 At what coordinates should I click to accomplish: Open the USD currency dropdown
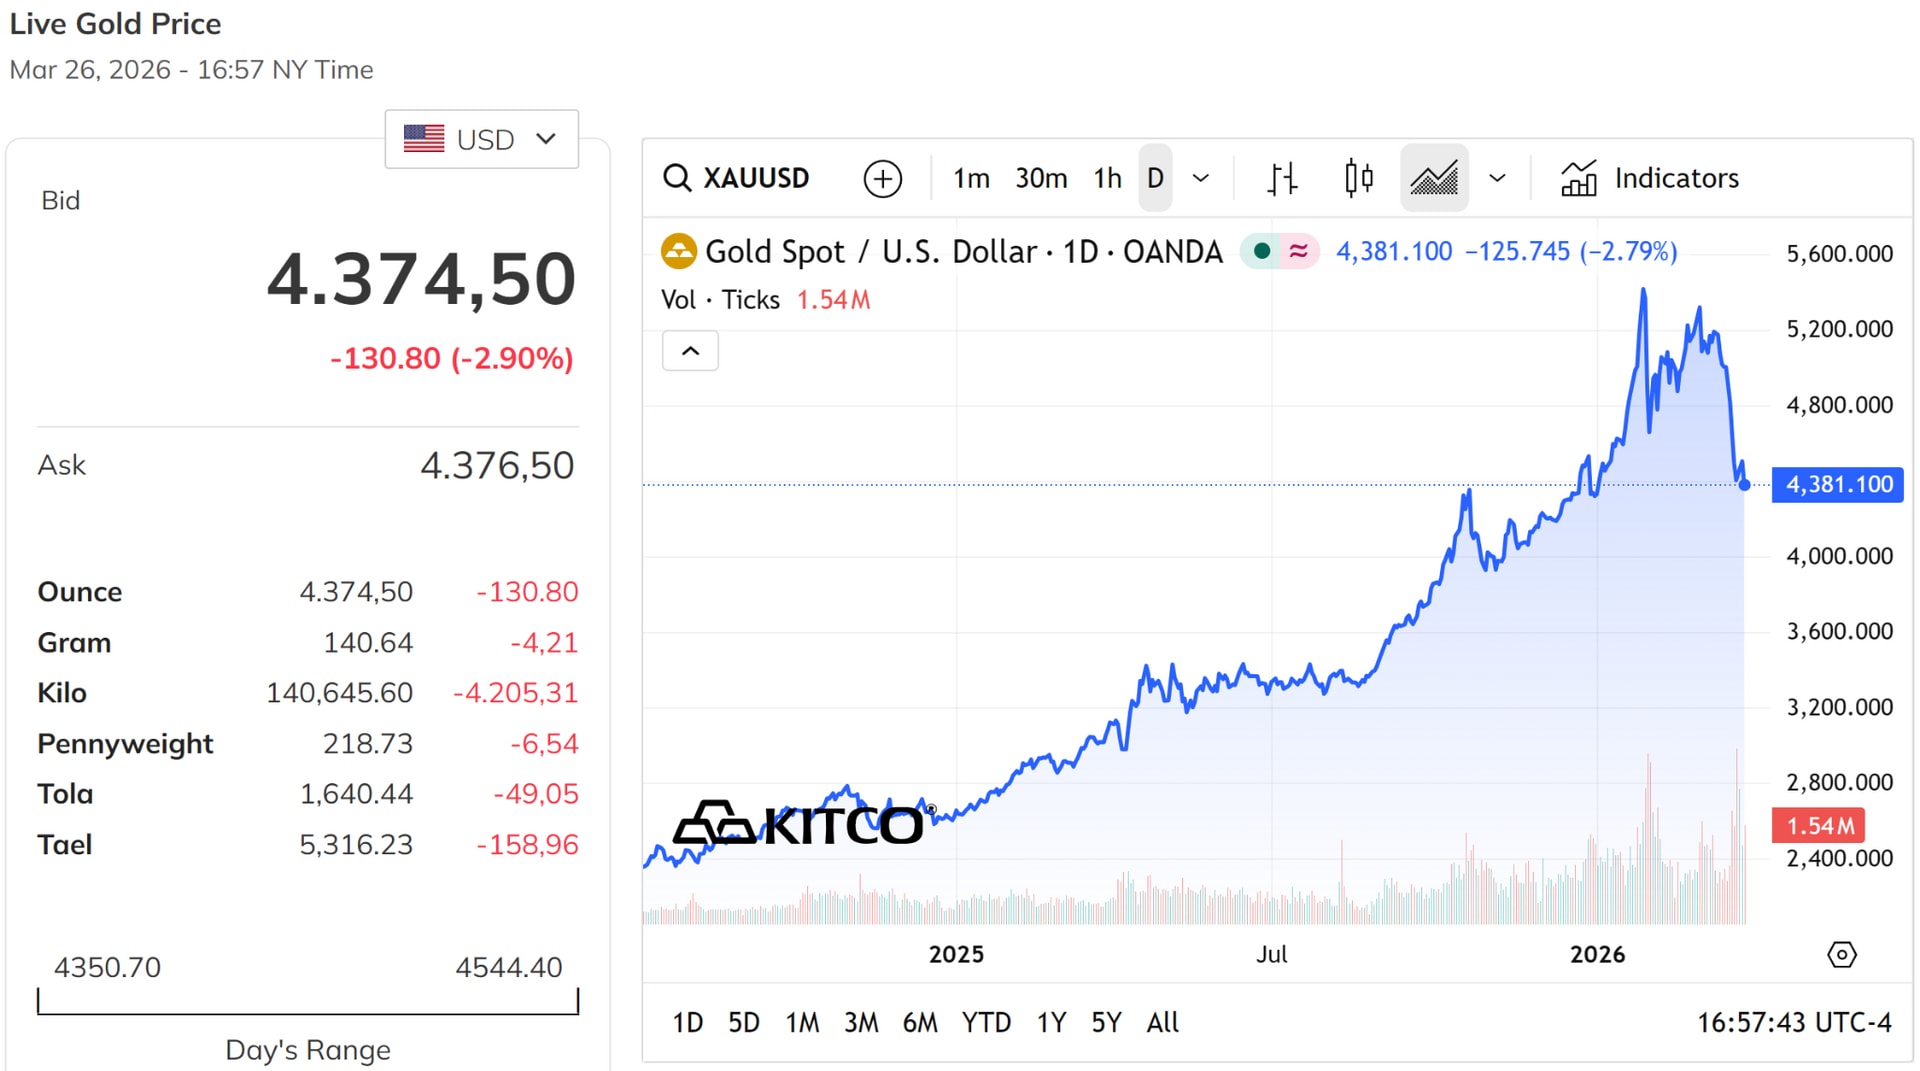point(481,139)
